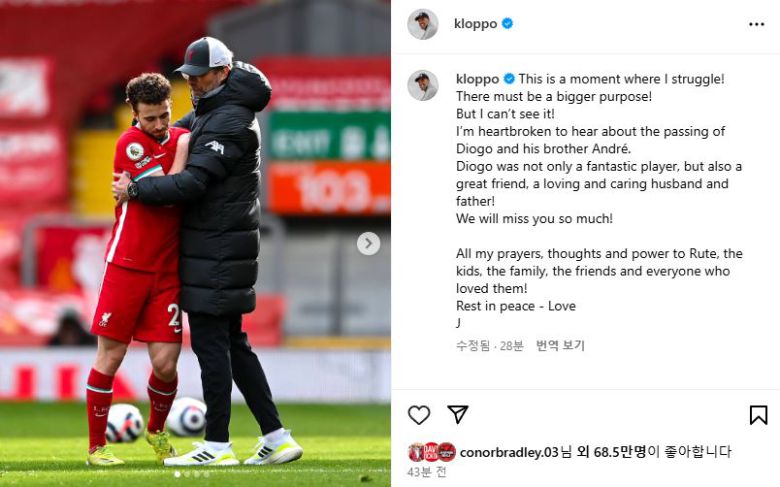
Task: Click the 수정됨 · 28분 edited label
Action: [x=489, y=345]
